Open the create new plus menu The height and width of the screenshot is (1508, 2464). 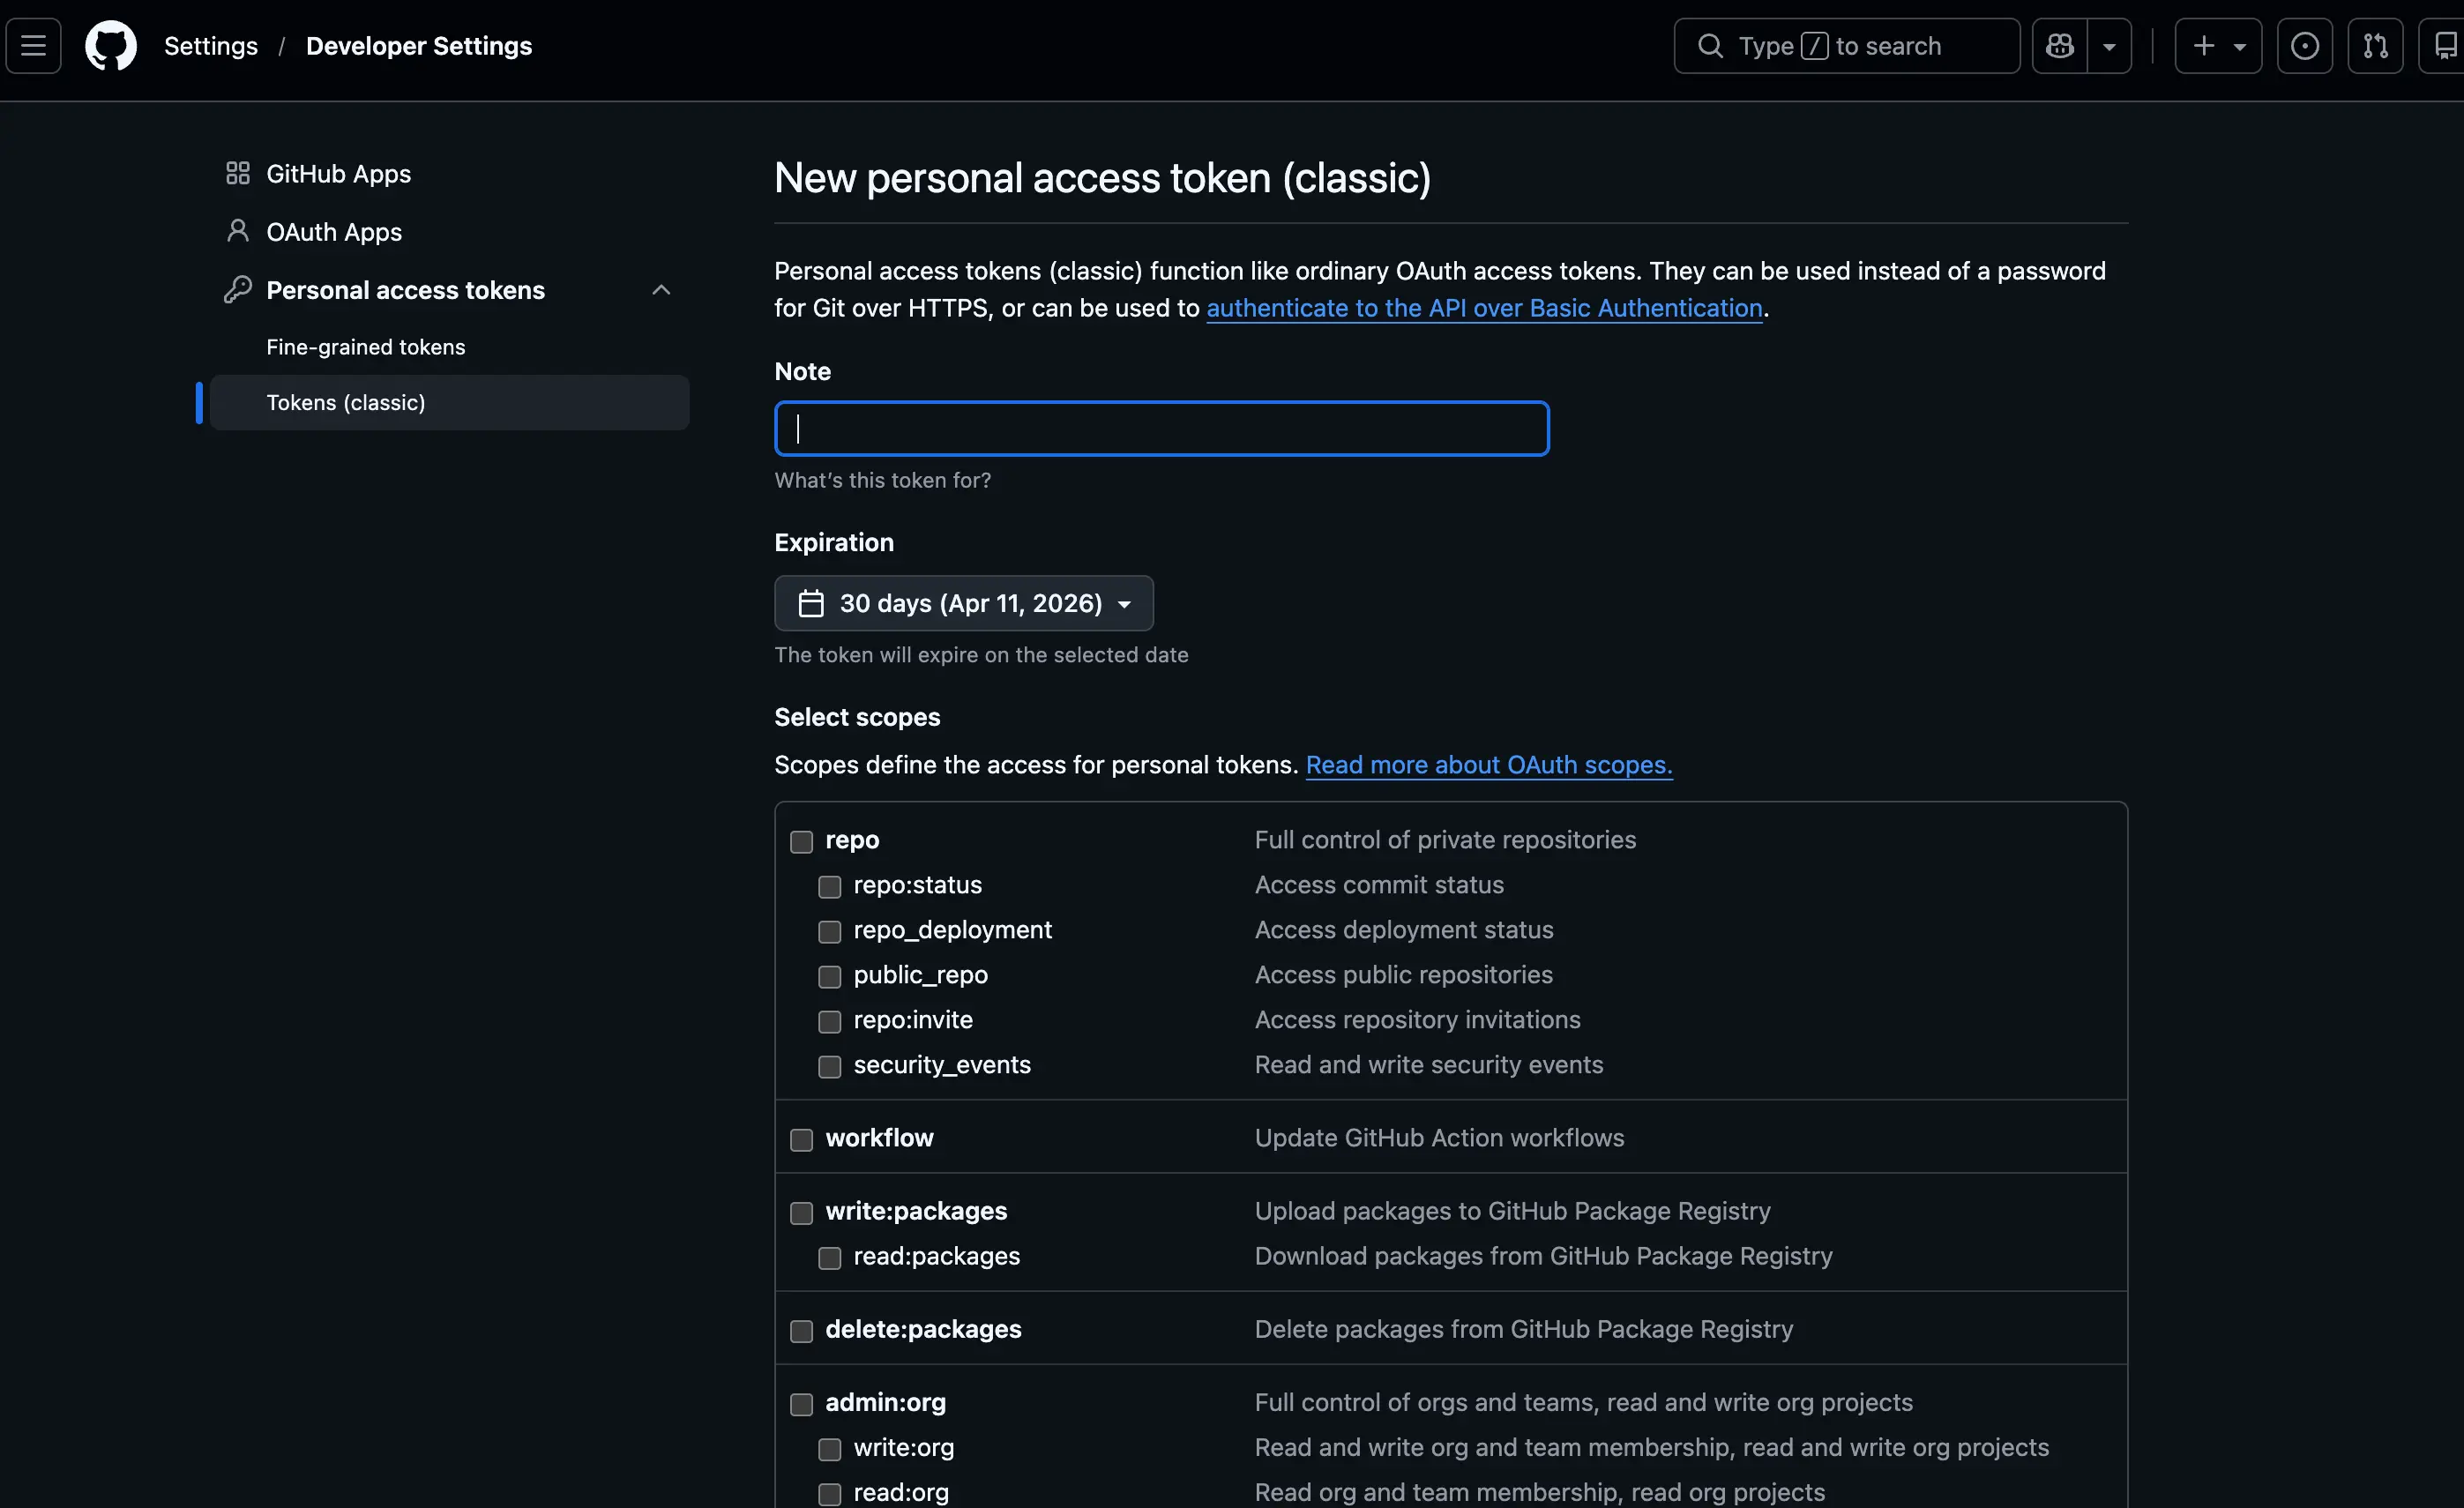[2218, 46]
